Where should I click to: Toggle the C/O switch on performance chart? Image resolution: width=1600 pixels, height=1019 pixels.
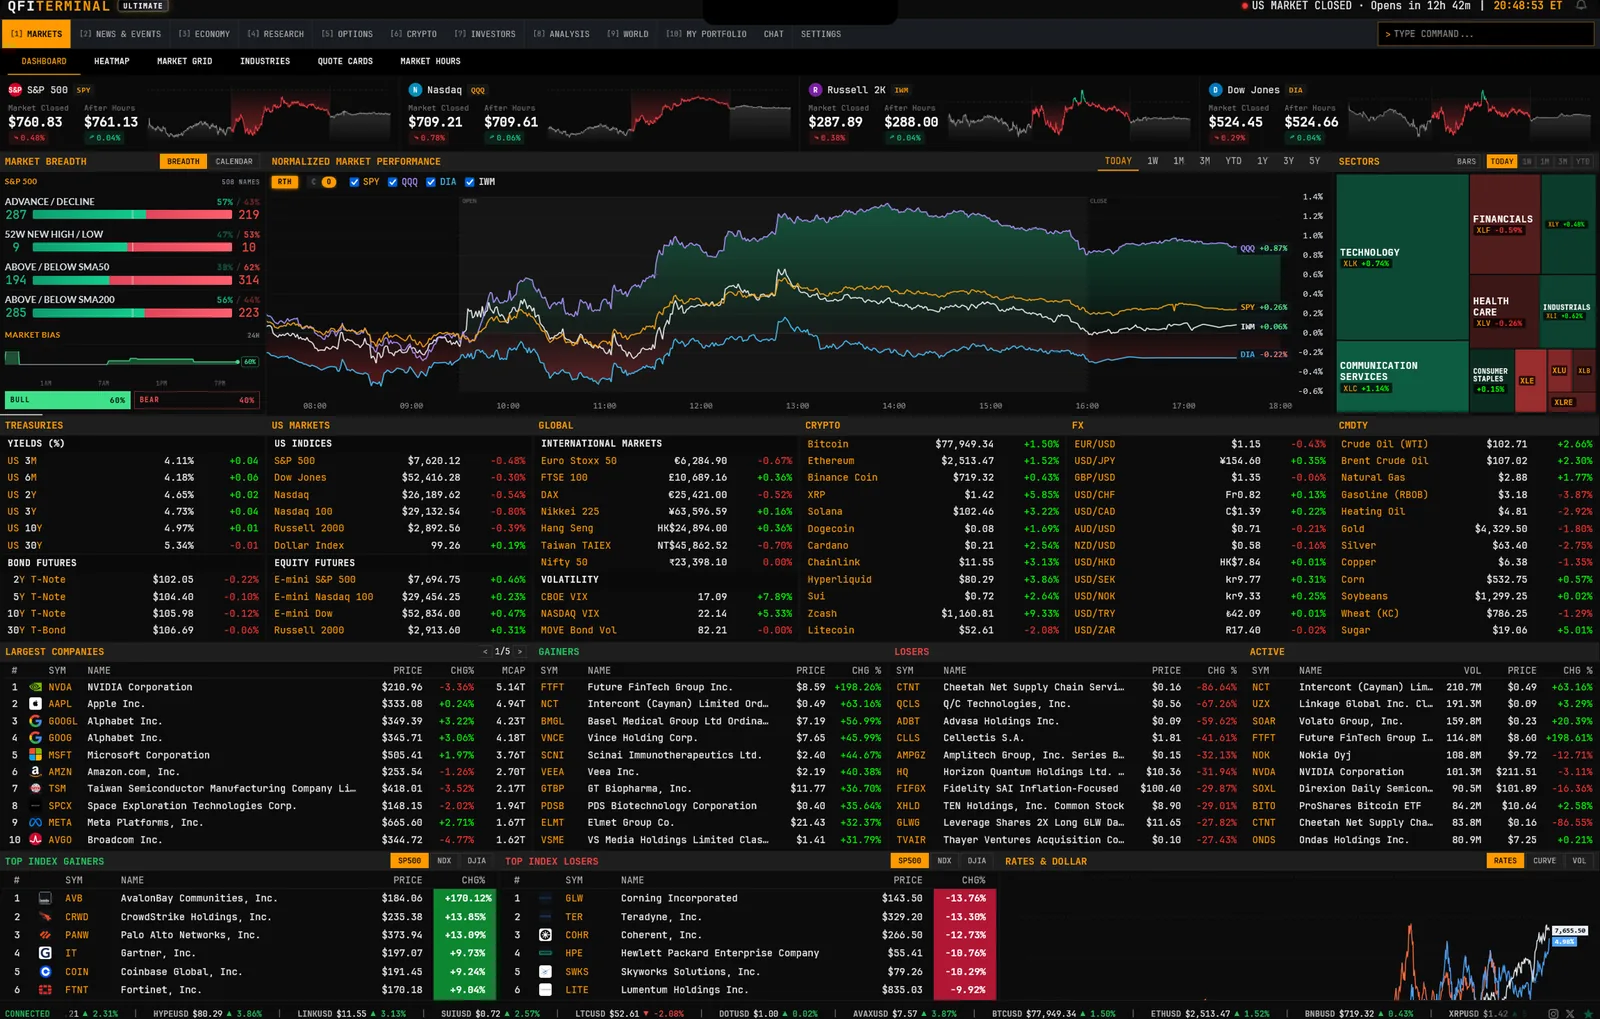(322, 182)
